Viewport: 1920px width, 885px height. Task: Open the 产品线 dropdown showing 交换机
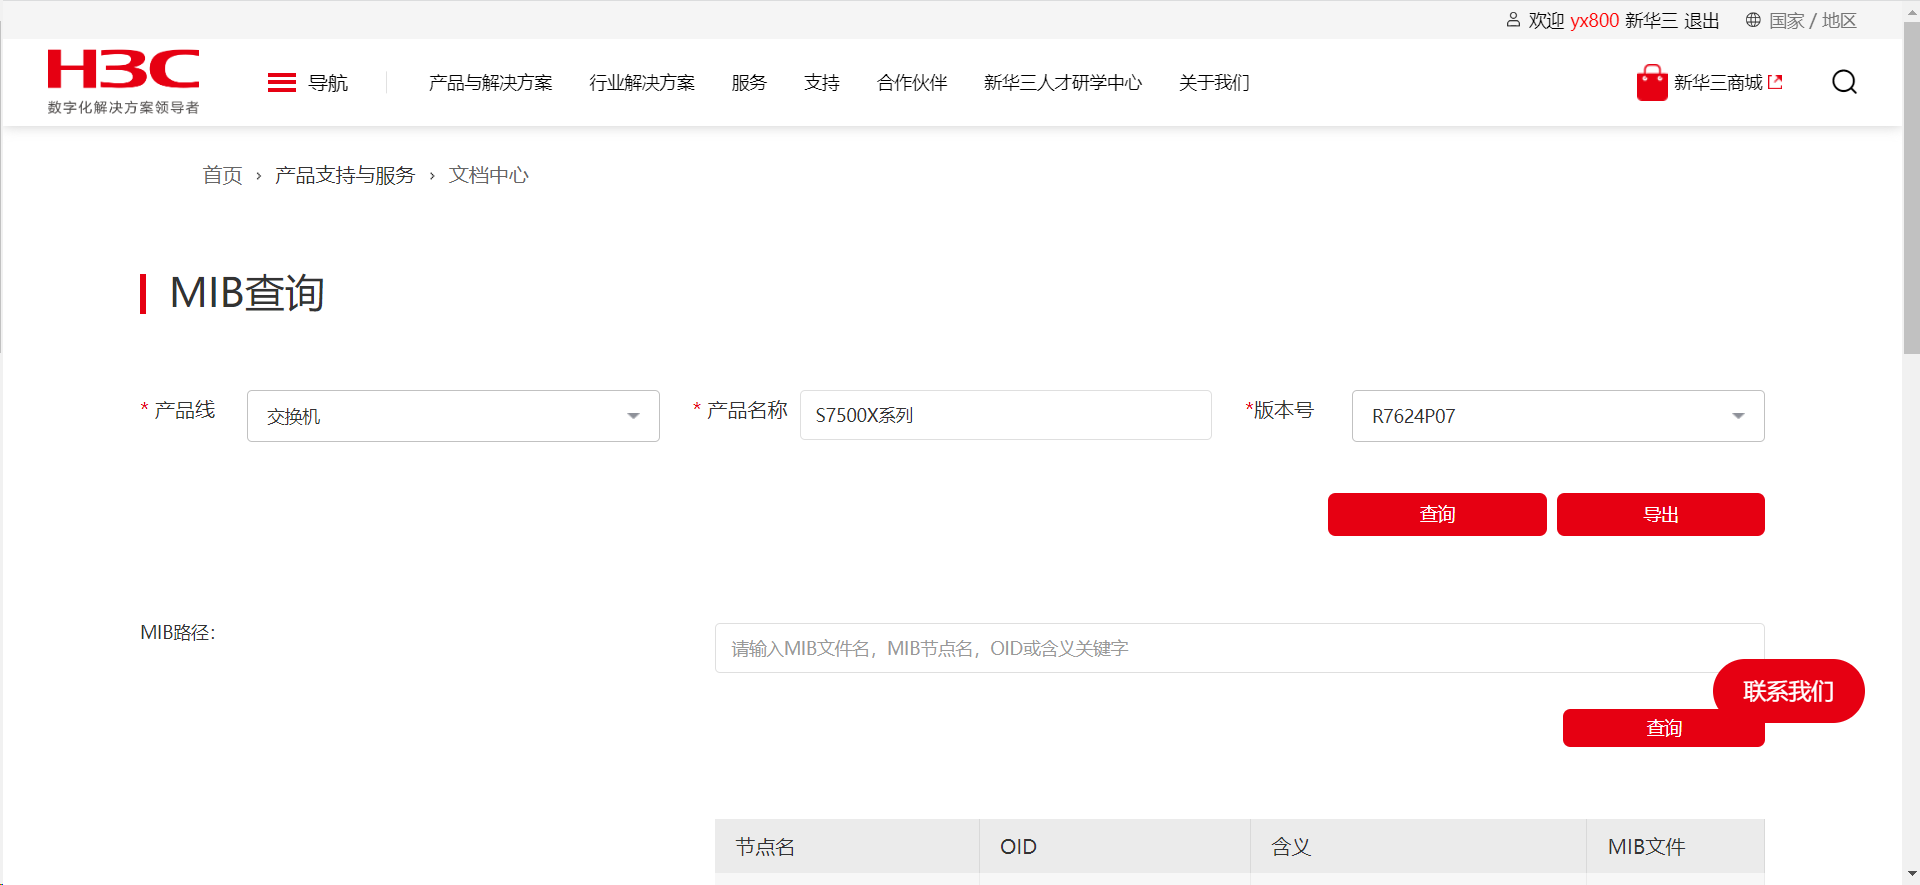[453, 416]
